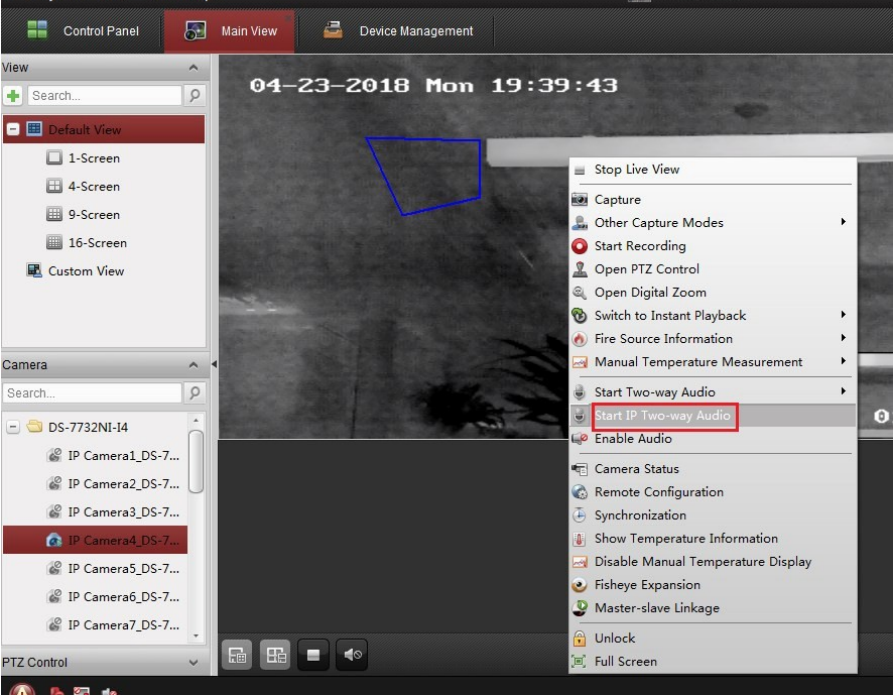Click the red alarm icon in status bar
Image resolution: width=895 pixels, height=695 pixels.
point(22,690)
